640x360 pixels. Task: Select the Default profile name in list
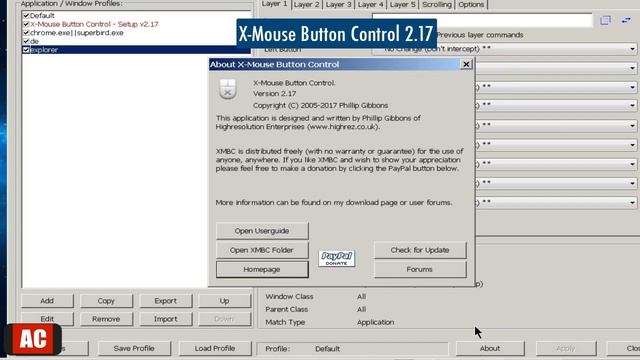(42, 16)
